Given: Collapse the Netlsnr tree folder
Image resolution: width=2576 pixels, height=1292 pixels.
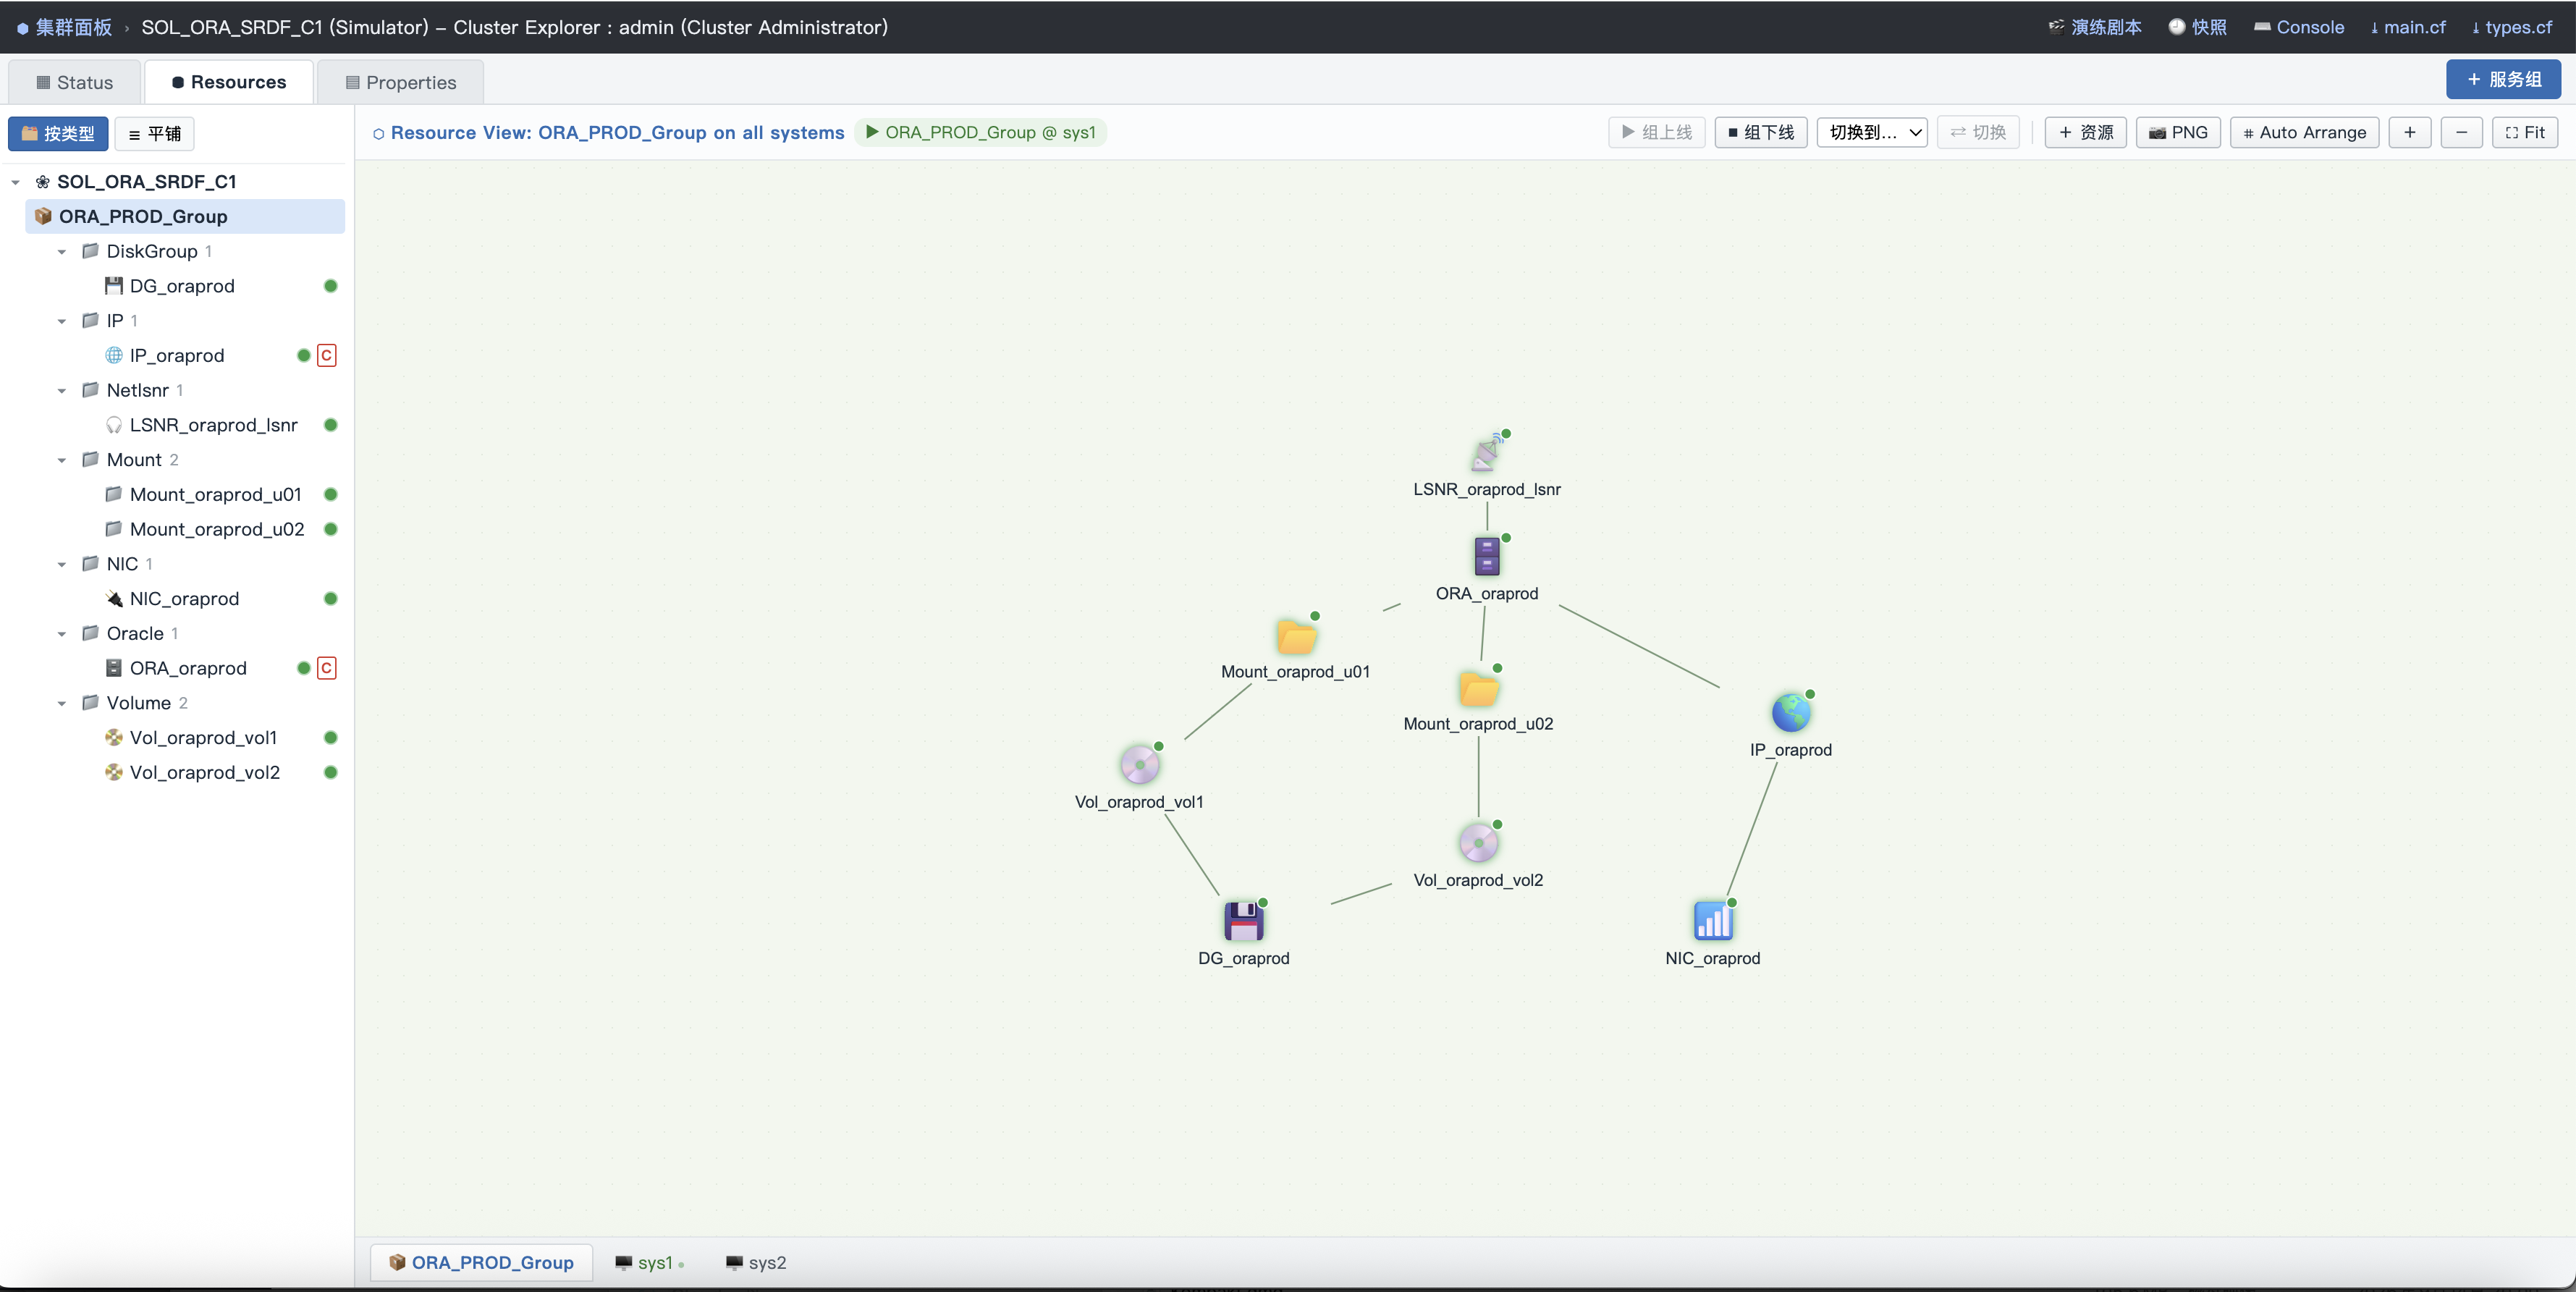Looking at the screenshot, I should (x=62, y=391).
